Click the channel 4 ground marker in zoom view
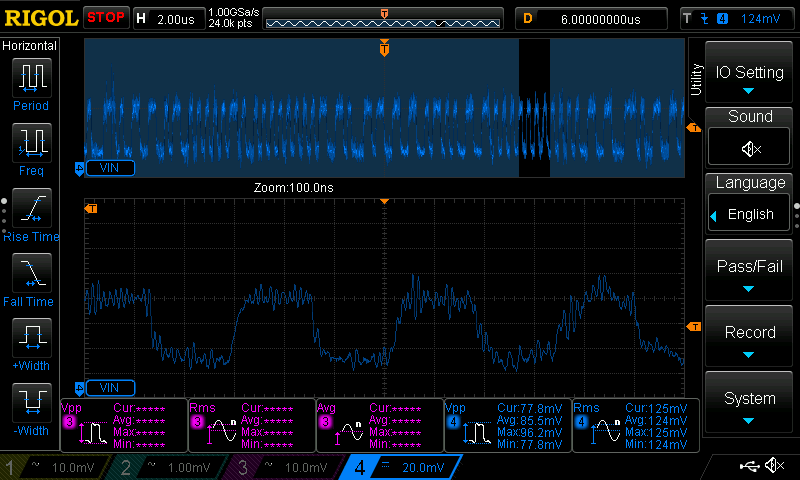 (x=79, y=389)
